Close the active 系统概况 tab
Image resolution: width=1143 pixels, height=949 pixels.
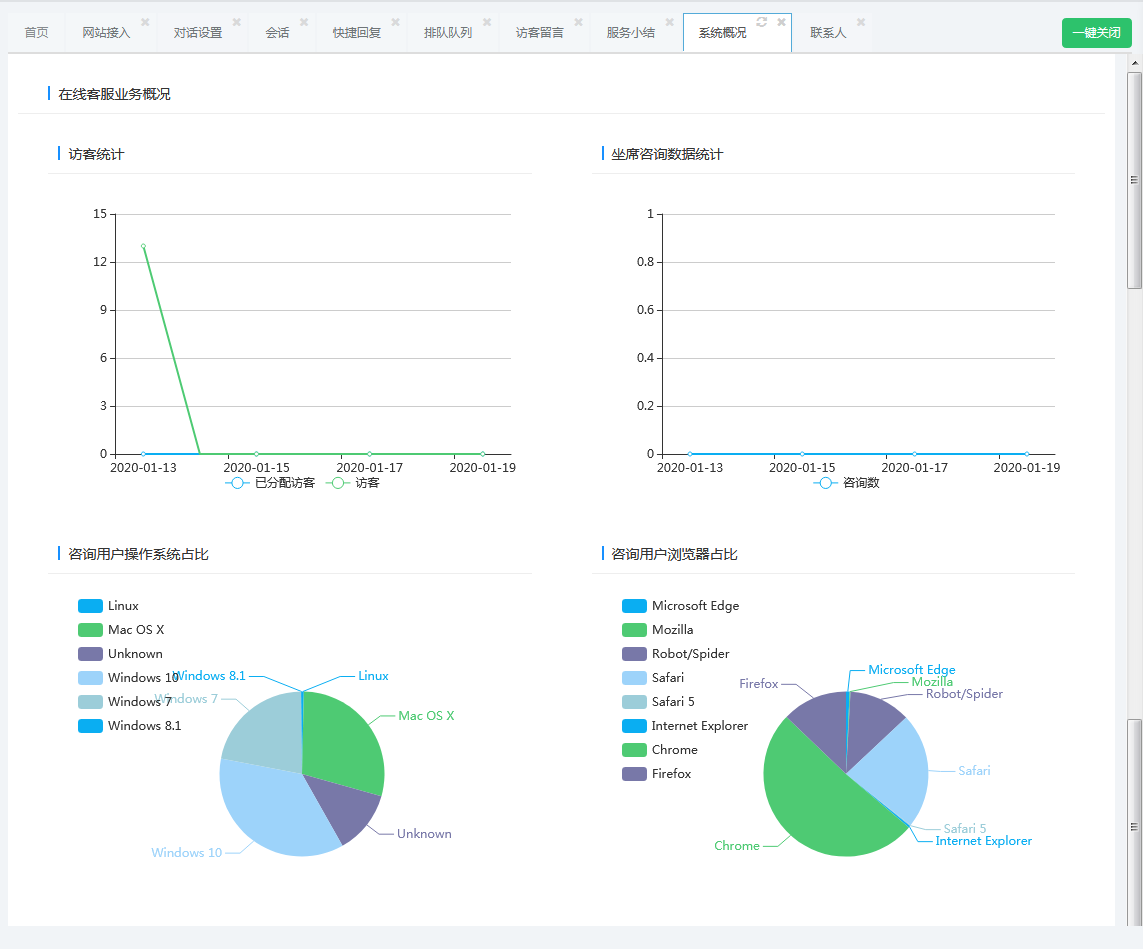(x=781, y=22)
